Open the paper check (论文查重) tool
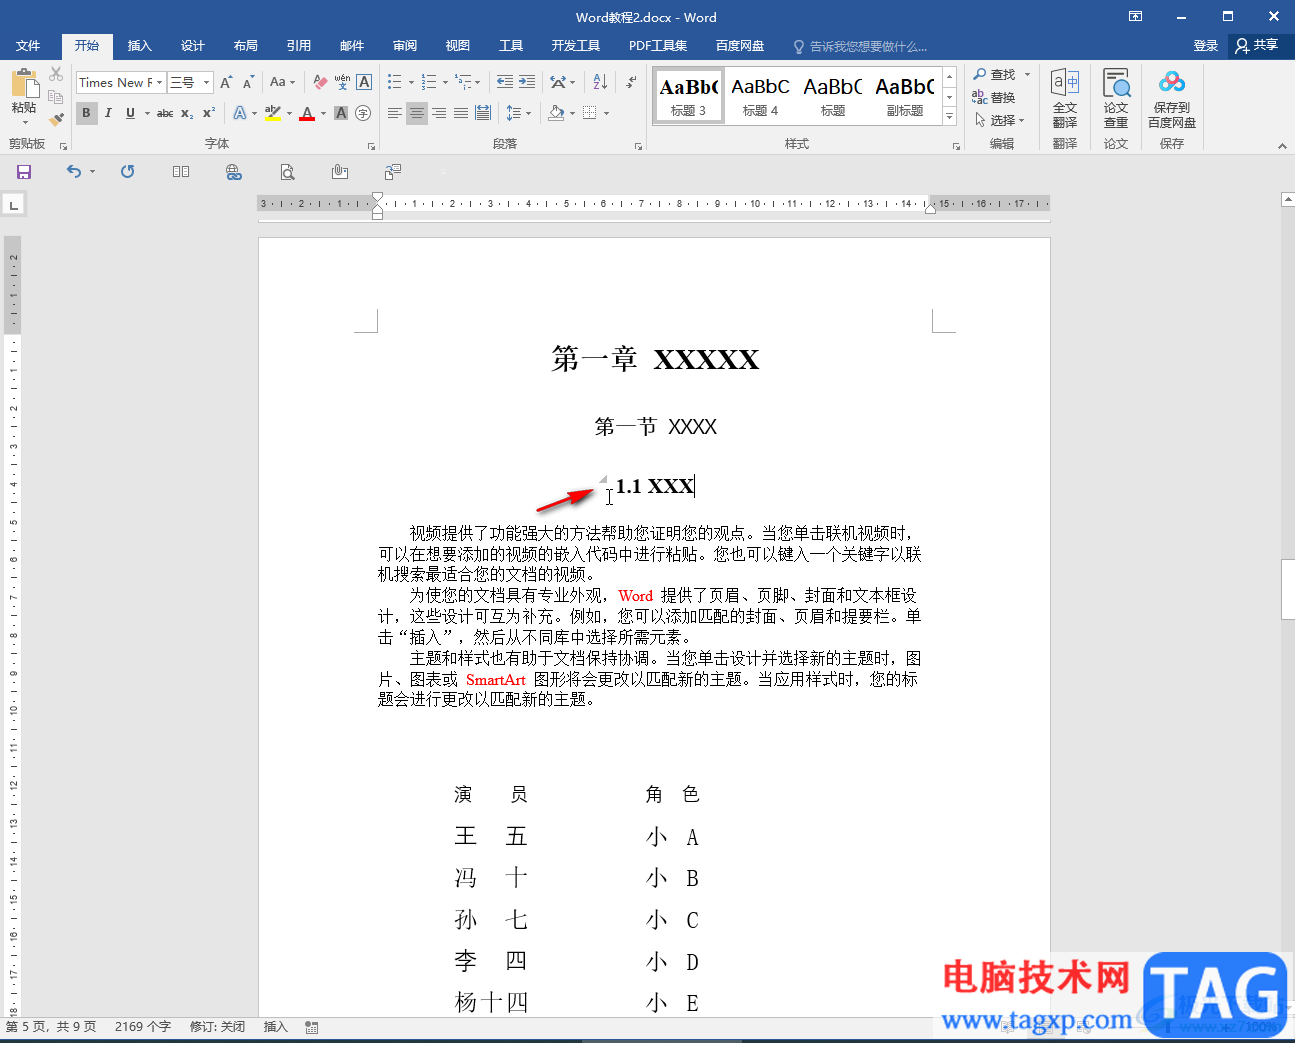Viewport: 1295px width, 1043px height. 1116,99
